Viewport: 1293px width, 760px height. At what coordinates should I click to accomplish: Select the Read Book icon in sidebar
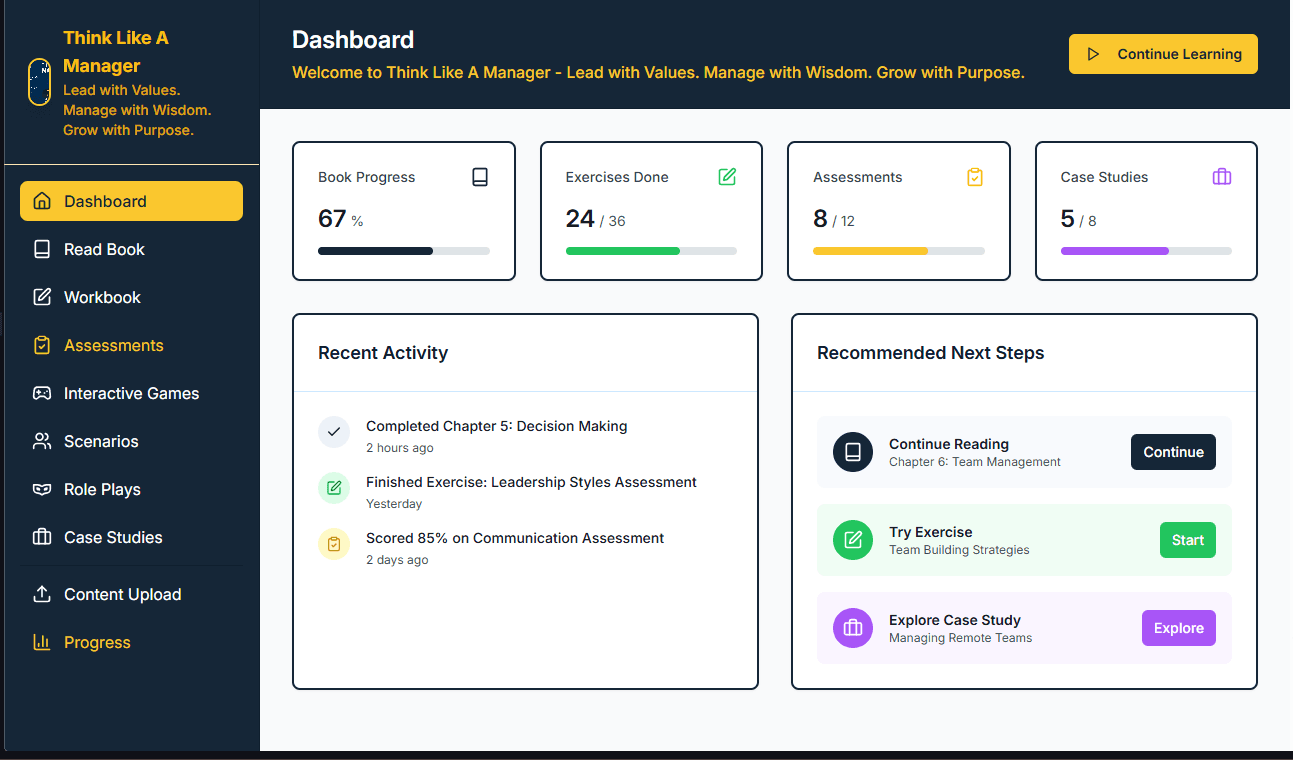[41, 249]
